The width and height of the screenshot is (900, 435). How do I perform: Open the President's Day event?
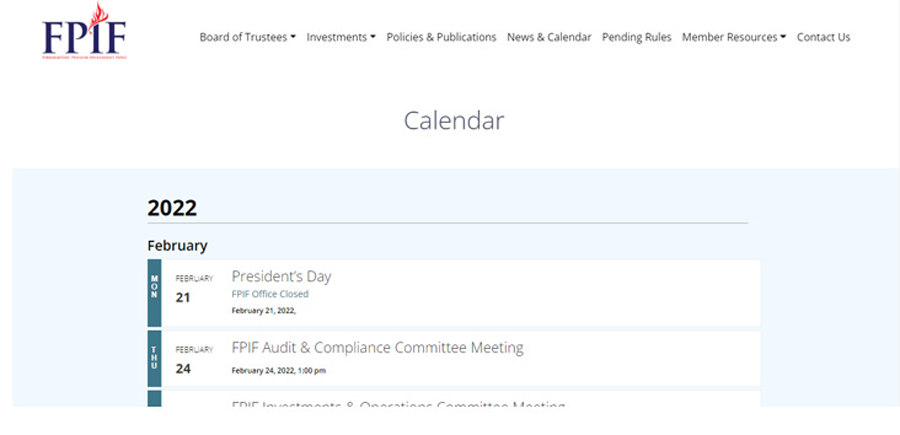coord(281,276)
